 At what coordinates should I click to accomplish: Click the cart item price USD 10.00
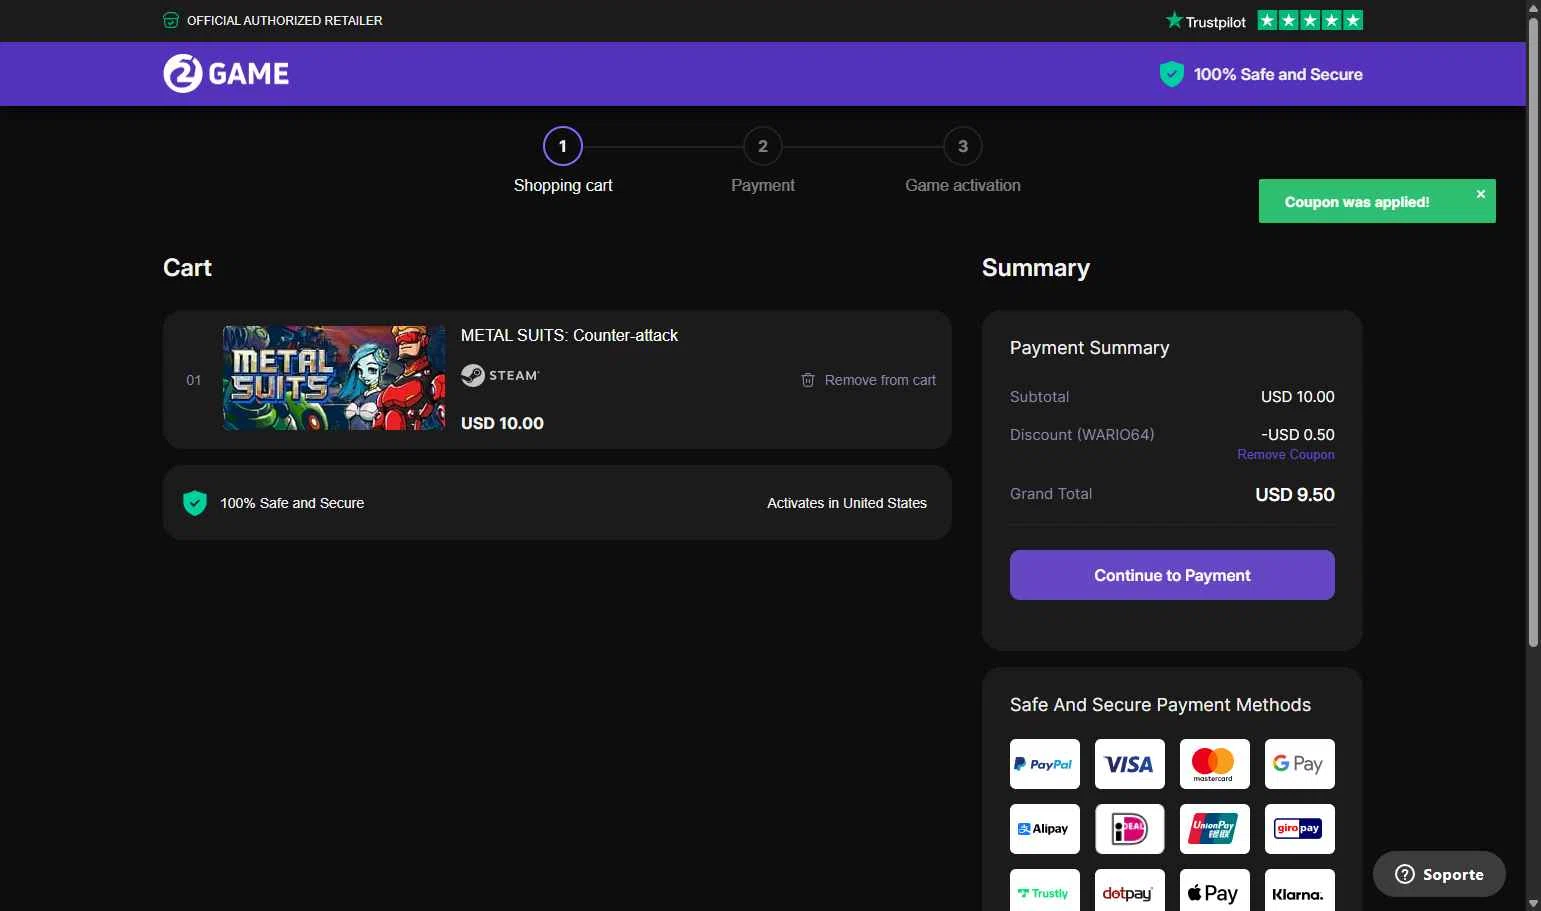point(502,423)
